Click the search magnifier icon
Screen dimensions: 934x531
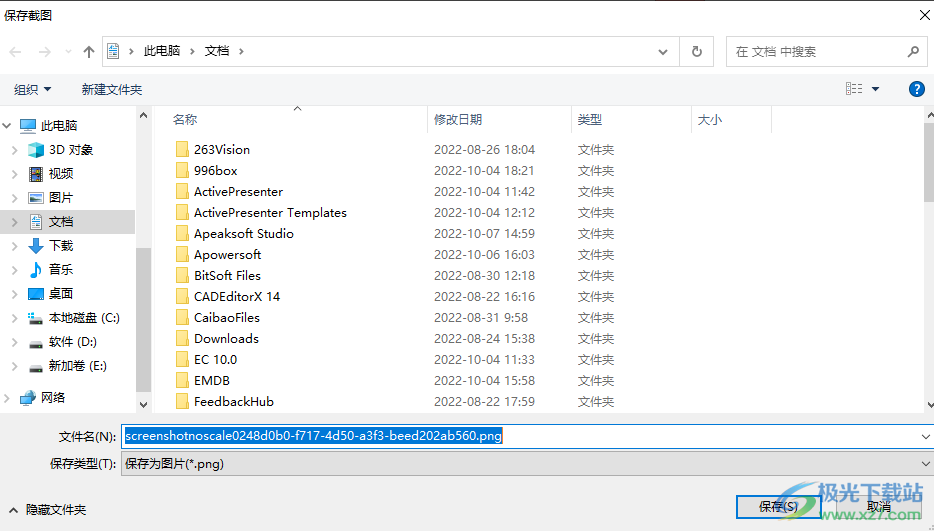pos(913,52)
